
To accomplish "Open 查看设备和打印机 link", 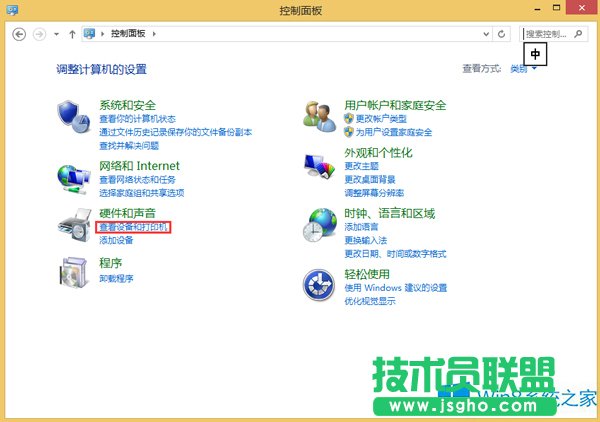I will tap(134, 228).
